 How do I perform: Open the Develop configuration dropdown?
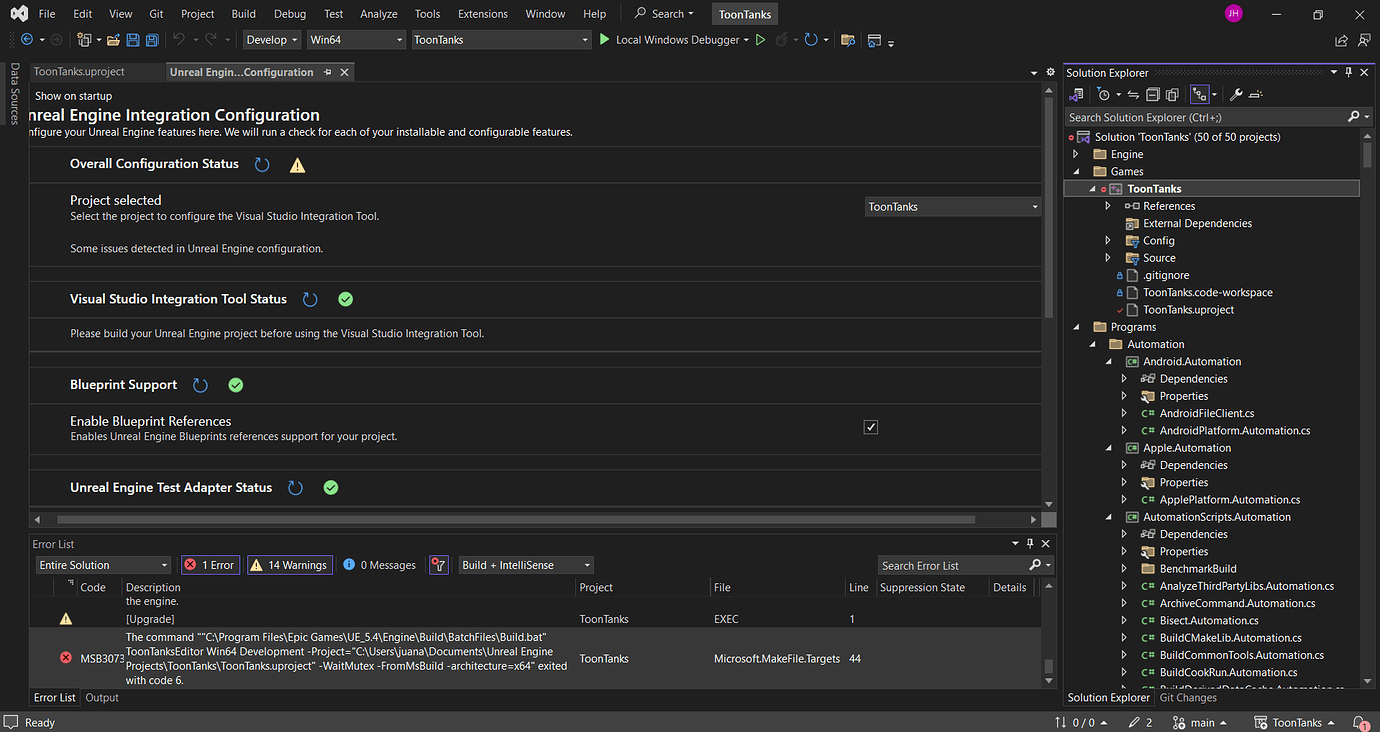271,40
